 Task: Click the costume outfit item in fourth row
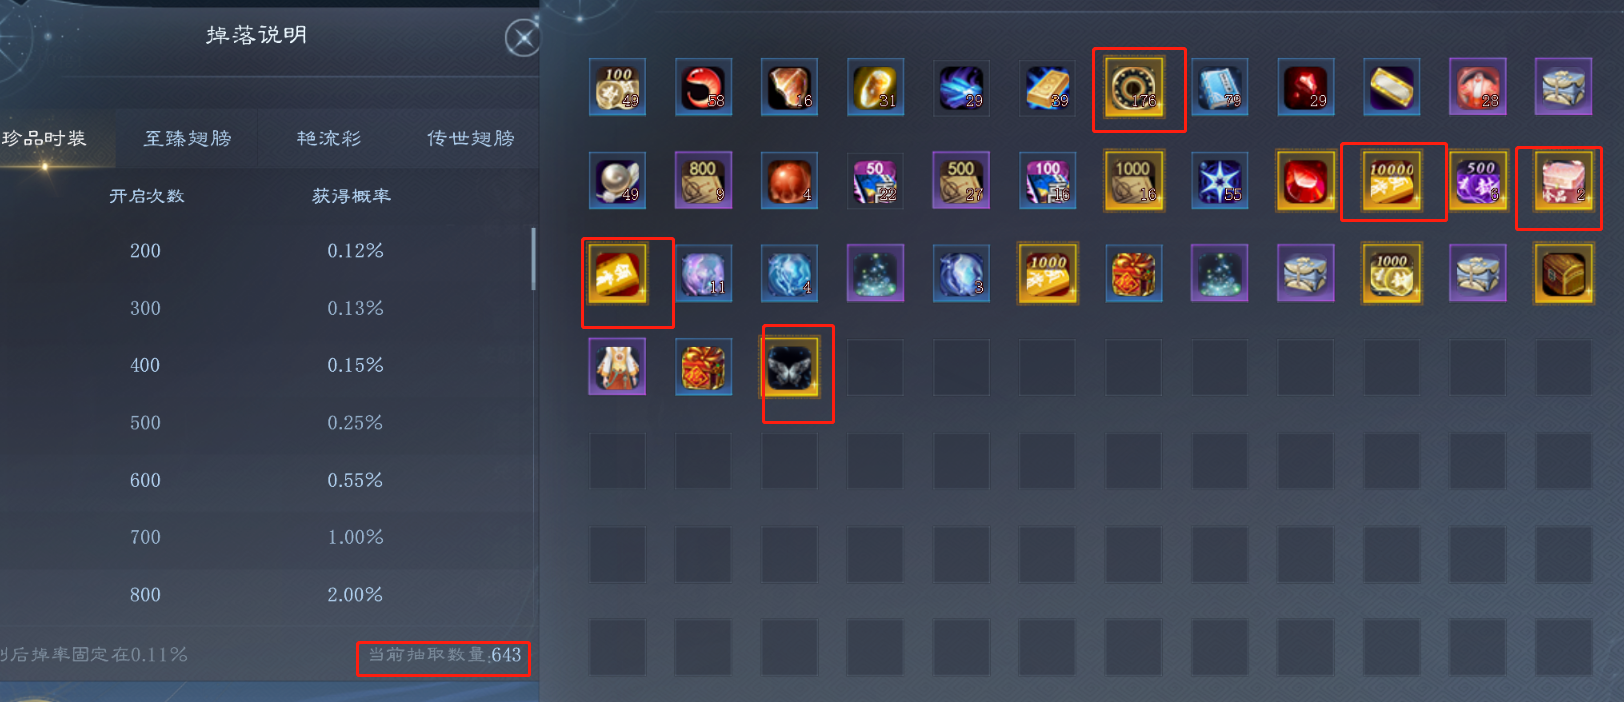pyautogui.click(x=617, y=367)
